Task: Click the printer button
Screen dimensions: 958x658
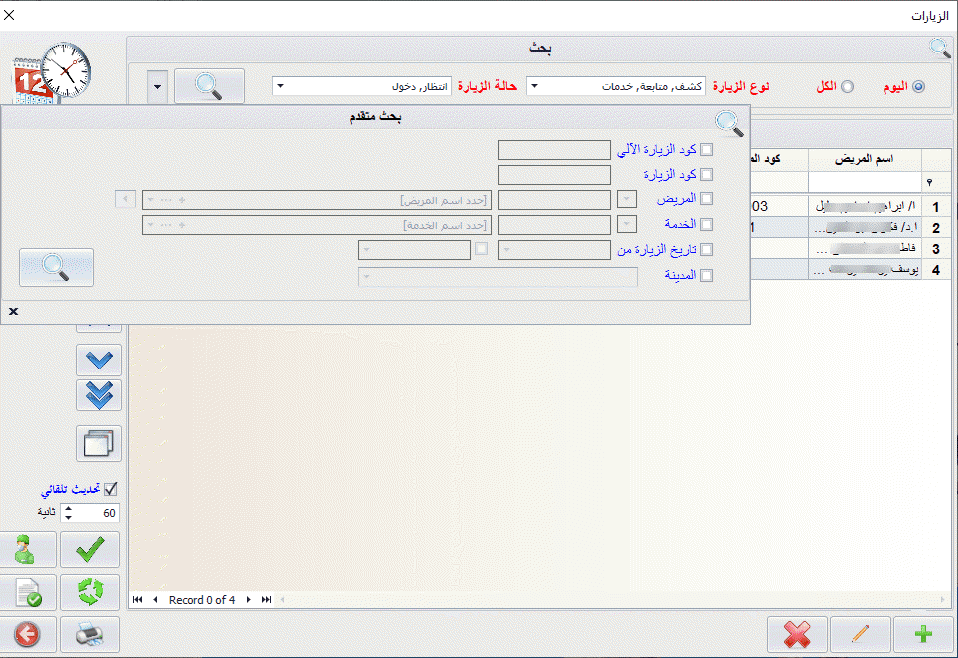Action: pos(90,634)
